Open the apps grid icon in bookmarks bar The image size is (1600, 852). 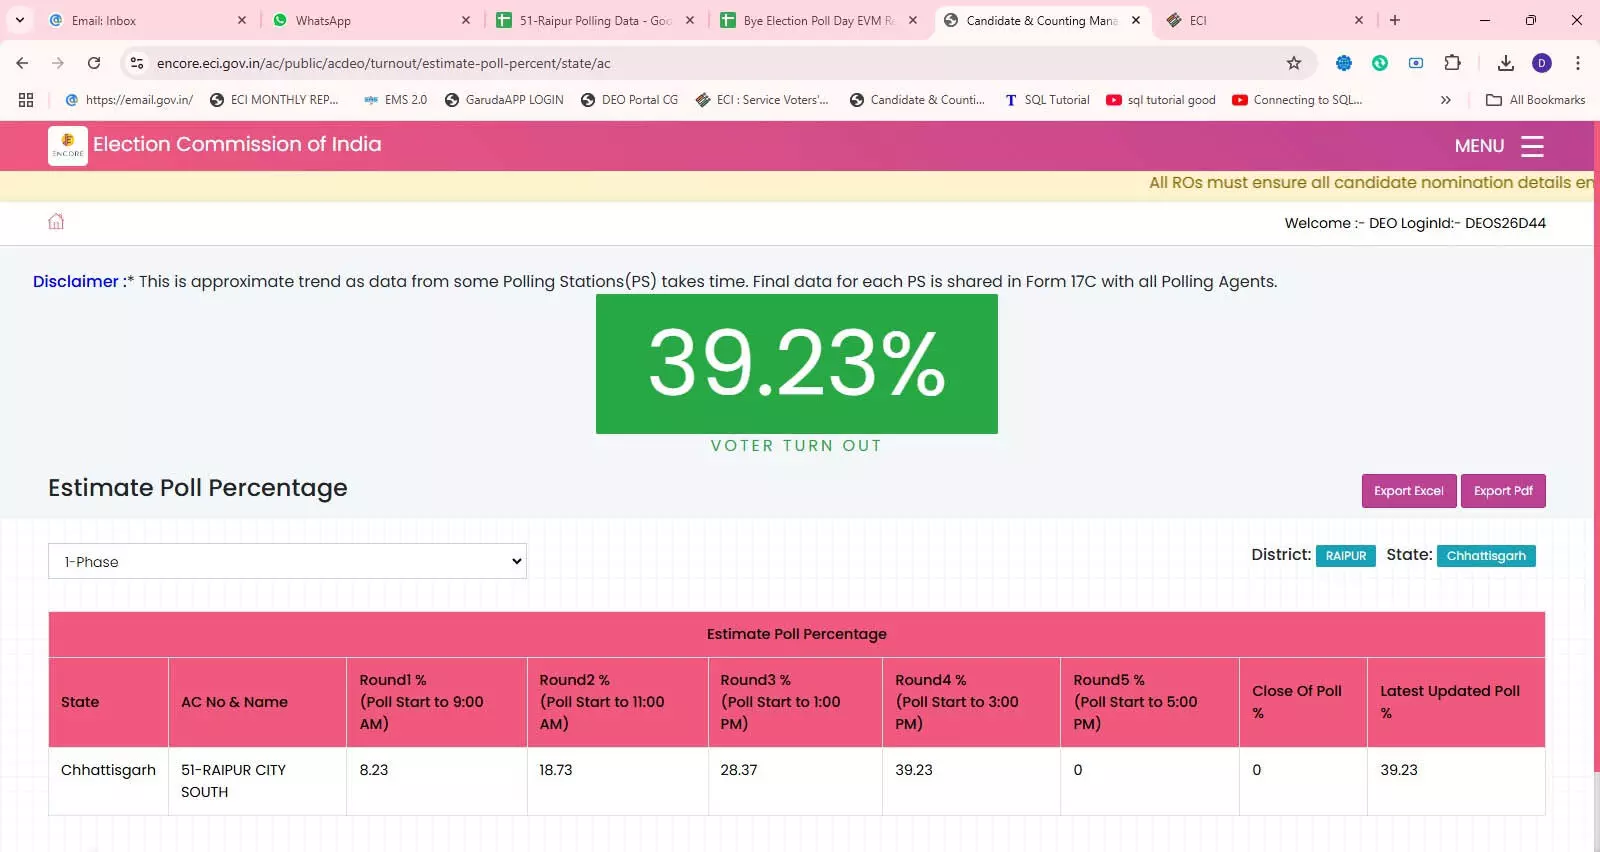coord(26,100)
